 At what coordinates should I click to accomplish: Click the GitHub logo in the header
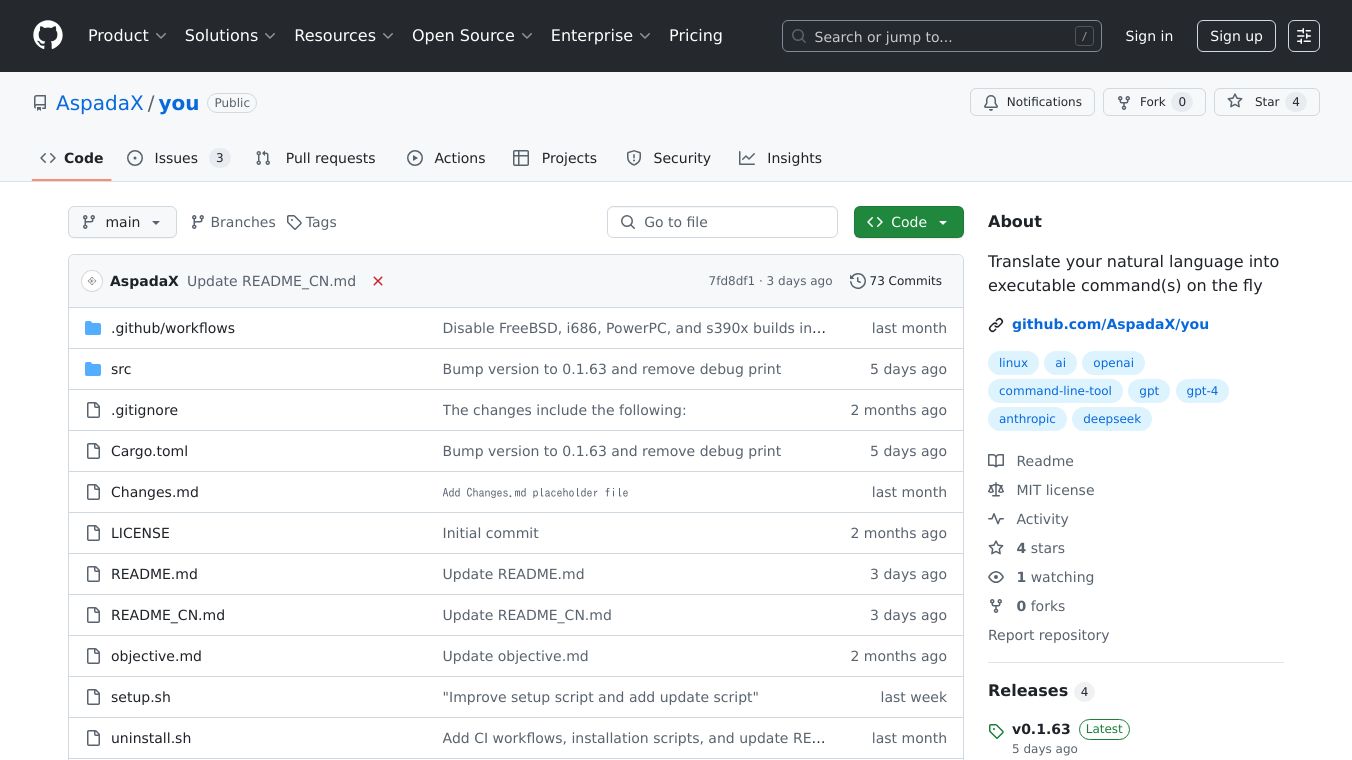tap(47, 36)
